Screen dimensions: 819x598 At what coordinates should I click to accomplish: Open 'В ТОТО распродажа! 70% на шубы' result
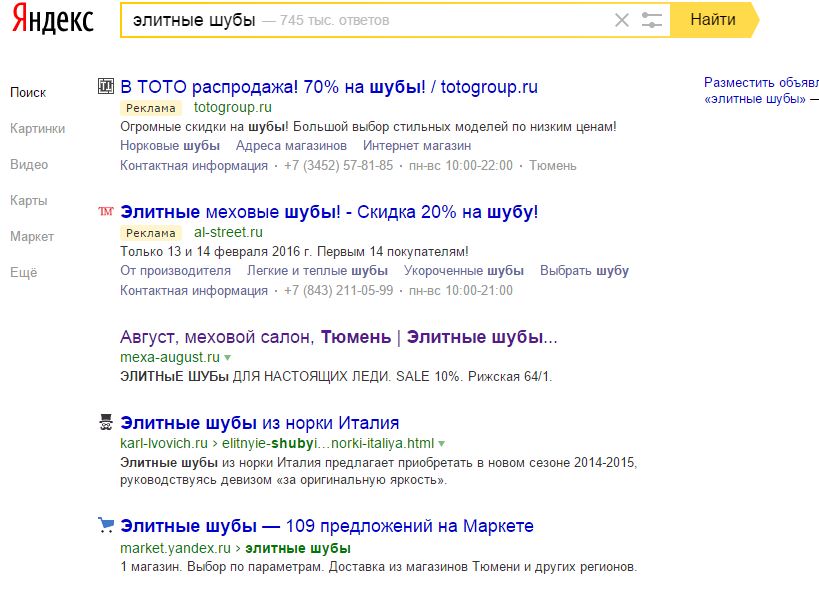(329, 87)
